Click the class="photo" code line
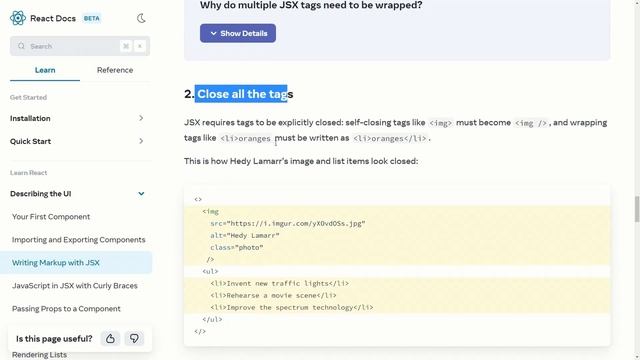The width and height of the screenshot is (640, 360). 237,247
